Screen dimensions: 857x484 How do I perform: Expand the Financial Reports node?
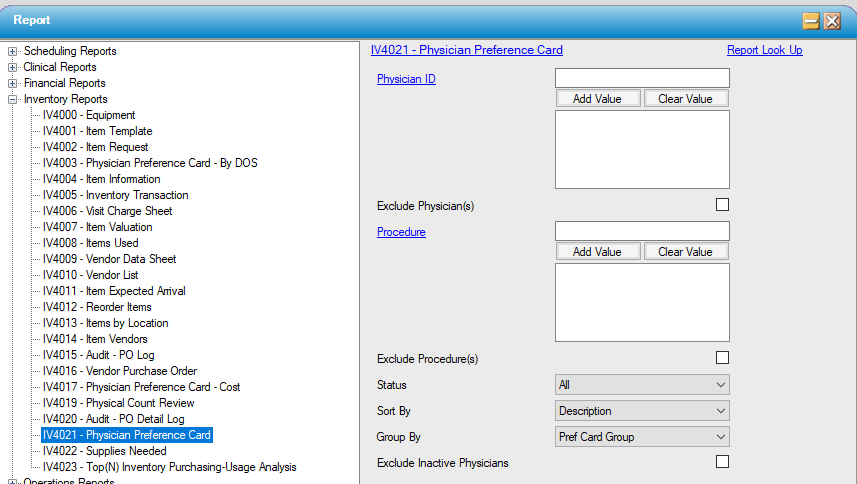pos(13,83)
